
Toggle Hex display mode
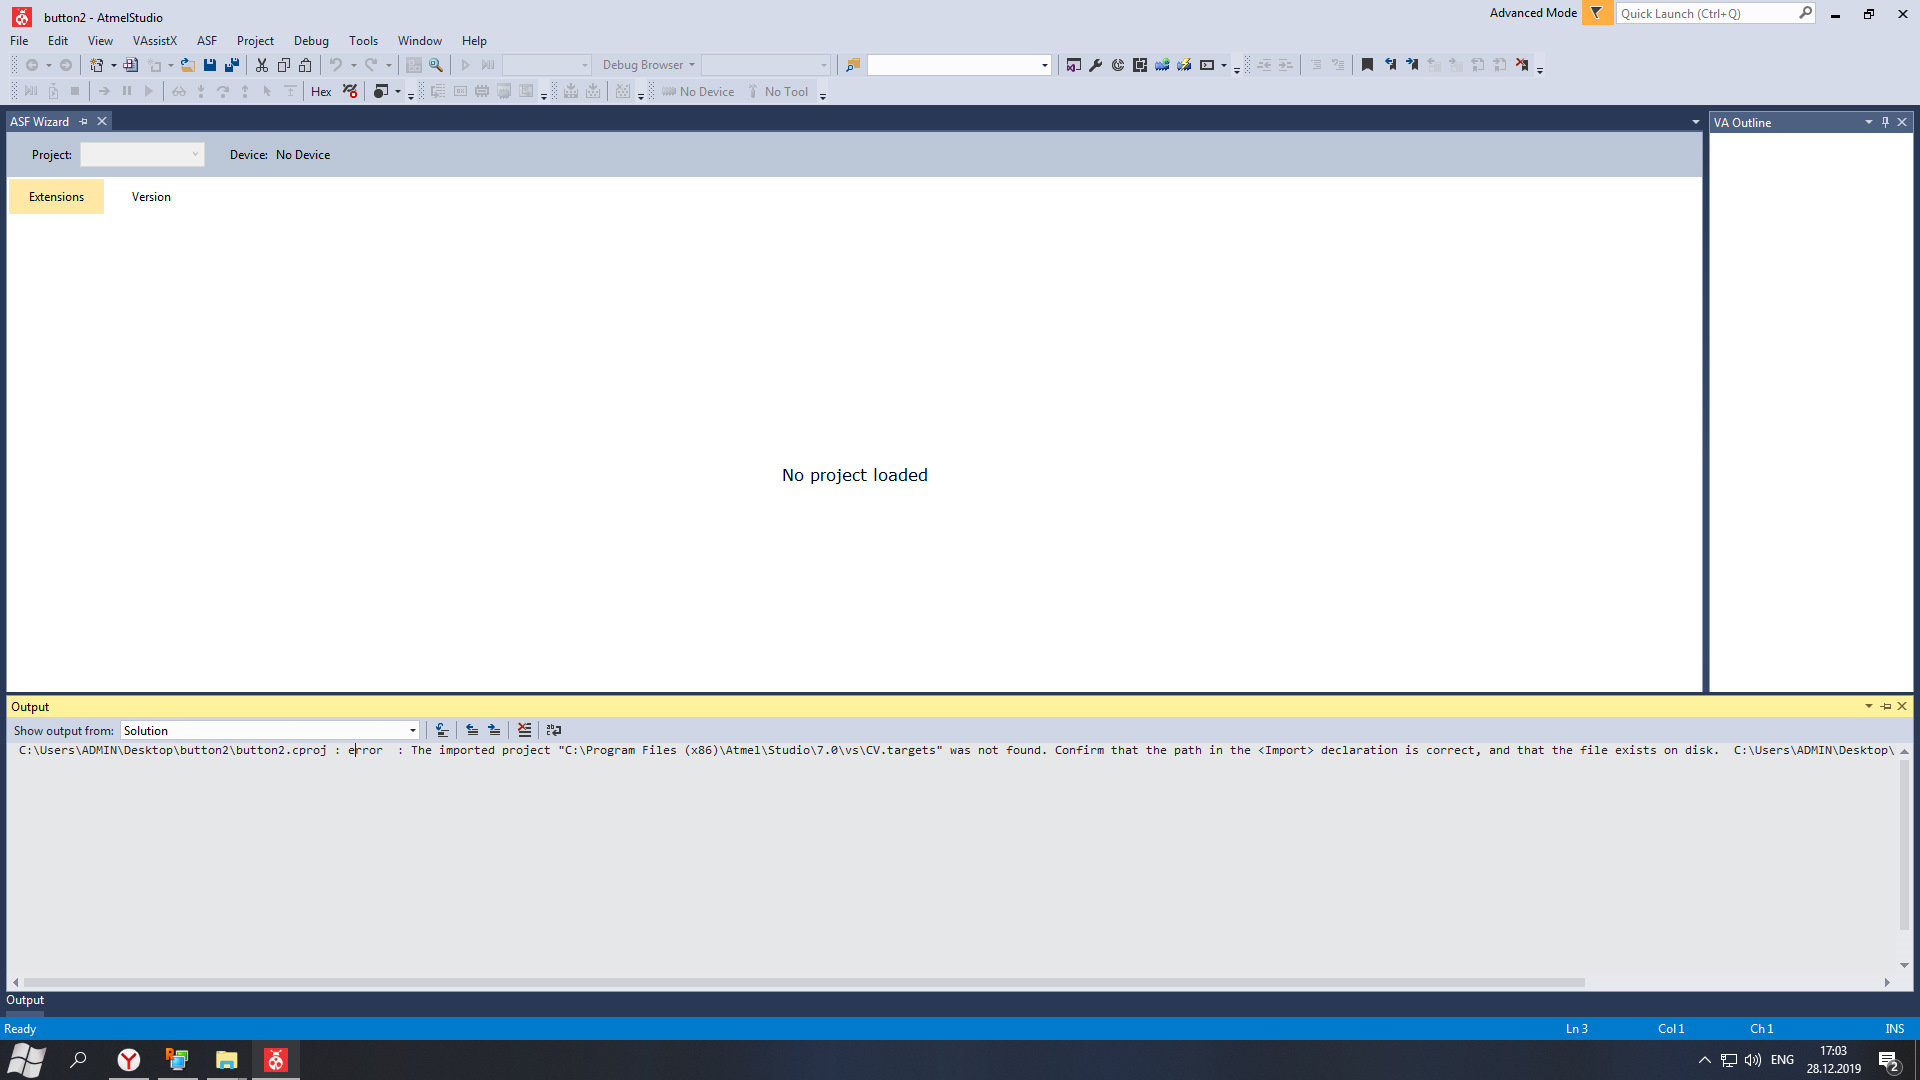coord(321,91)
